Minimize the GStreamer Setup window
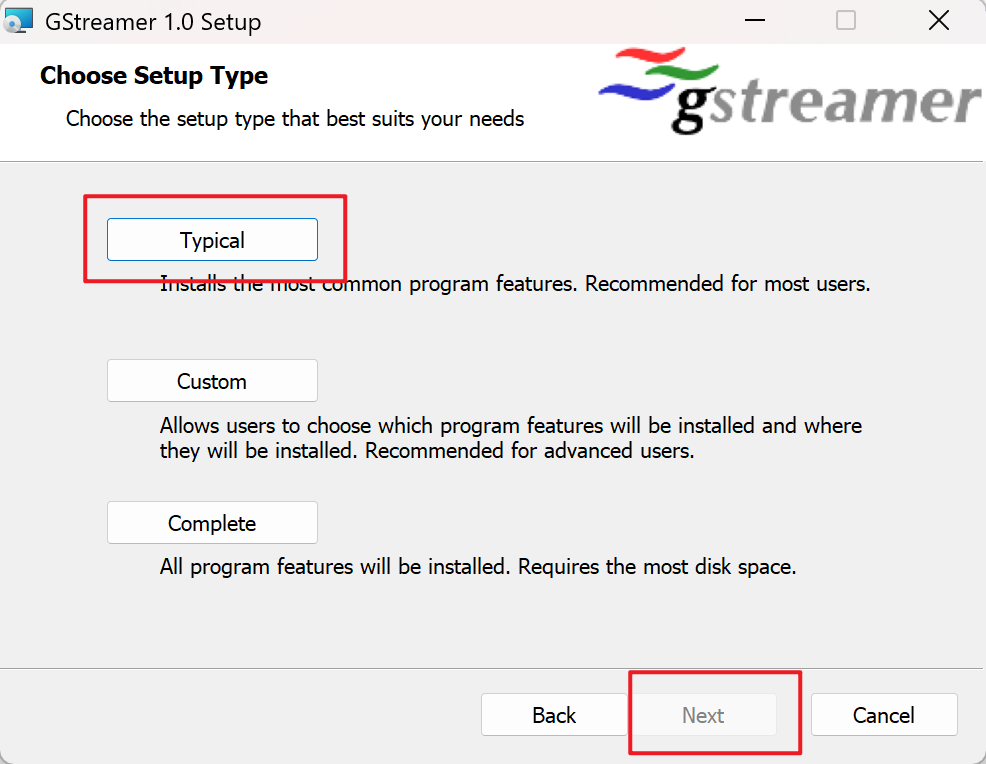This screenshot has width=986, height=764. (755, 21)
